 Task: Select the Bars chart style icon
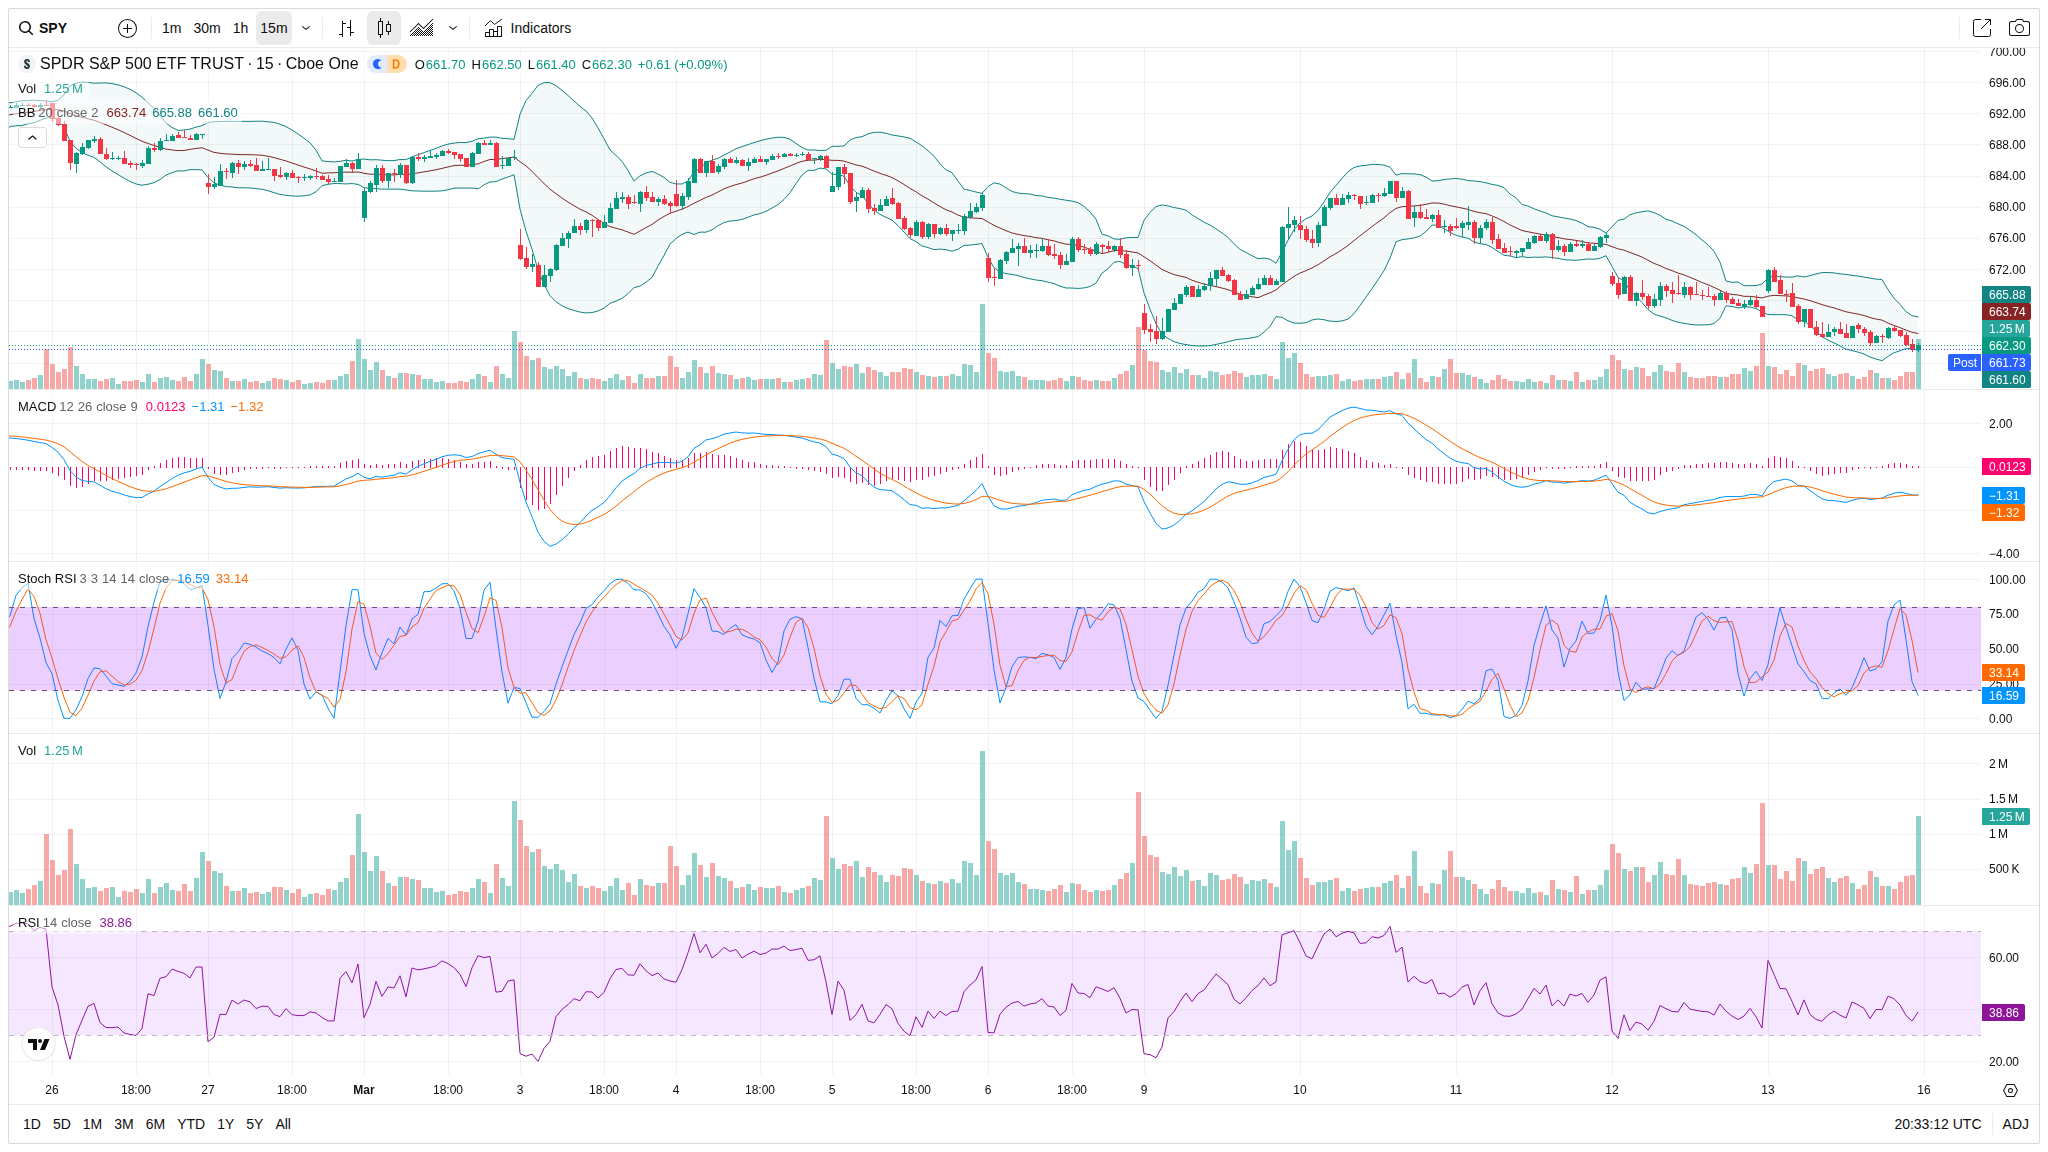click(346, 28)
